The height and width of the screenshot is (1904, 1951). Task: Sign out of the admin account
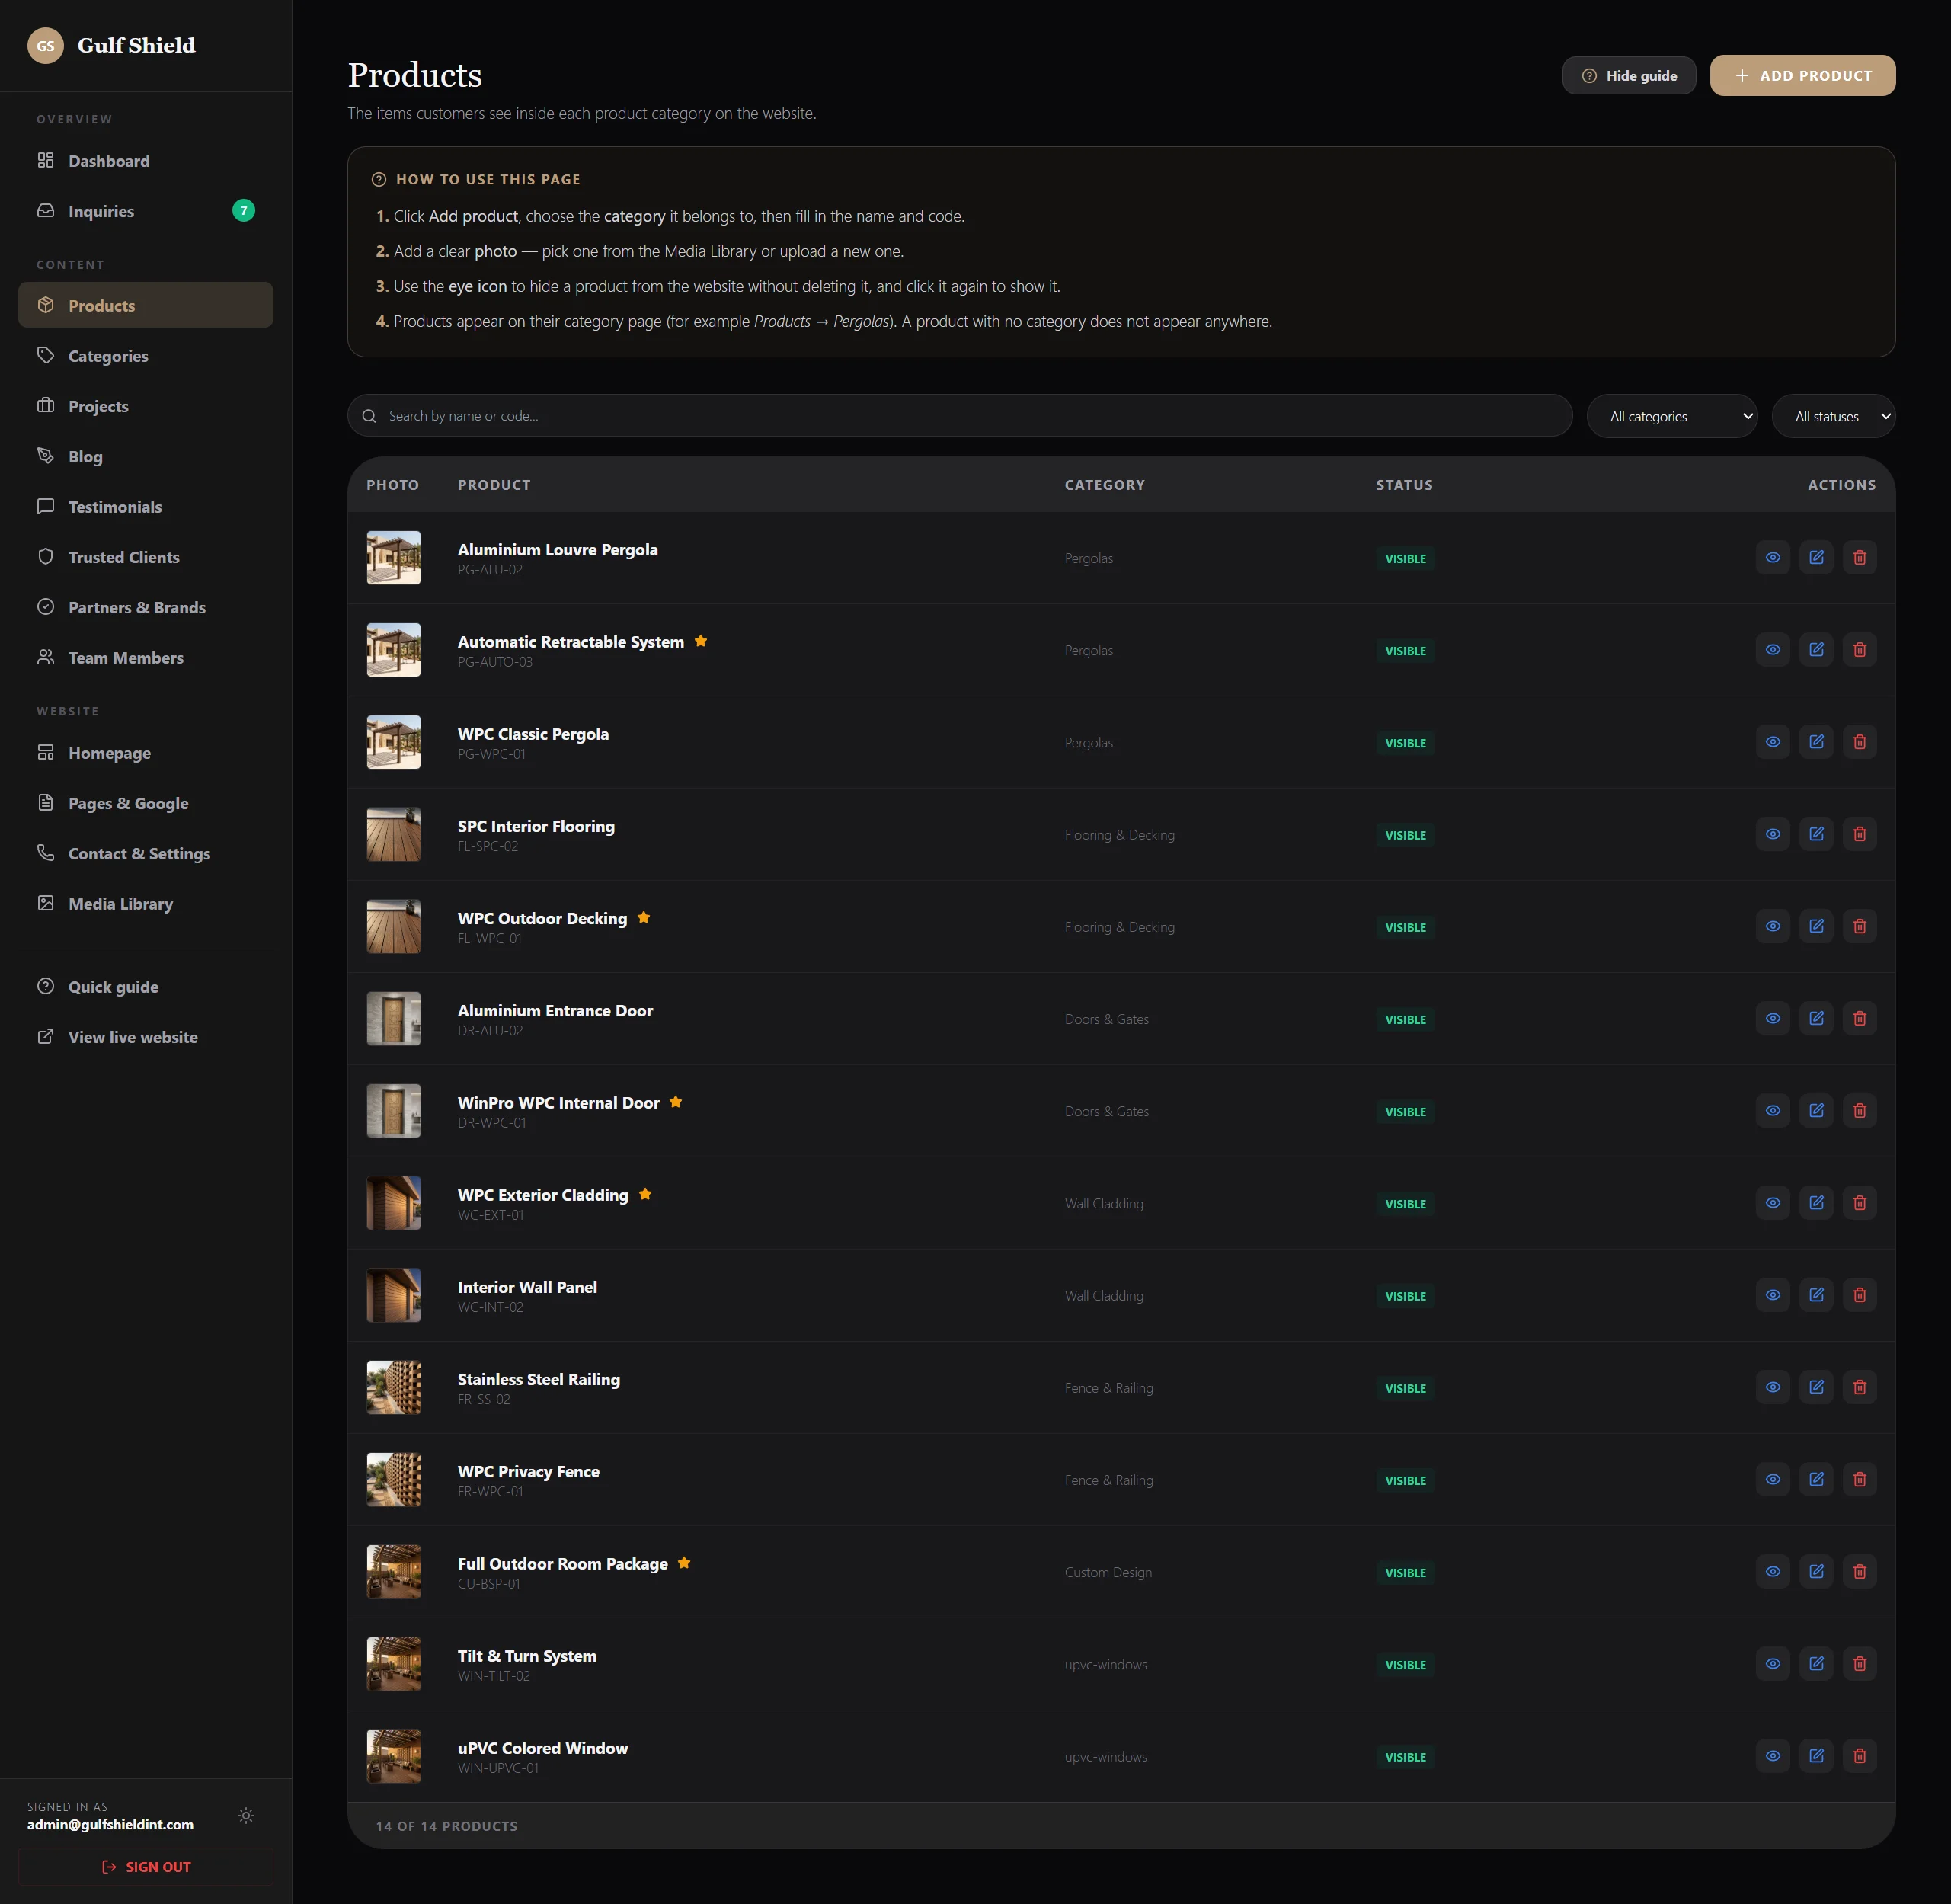(x=146, y=1867)
